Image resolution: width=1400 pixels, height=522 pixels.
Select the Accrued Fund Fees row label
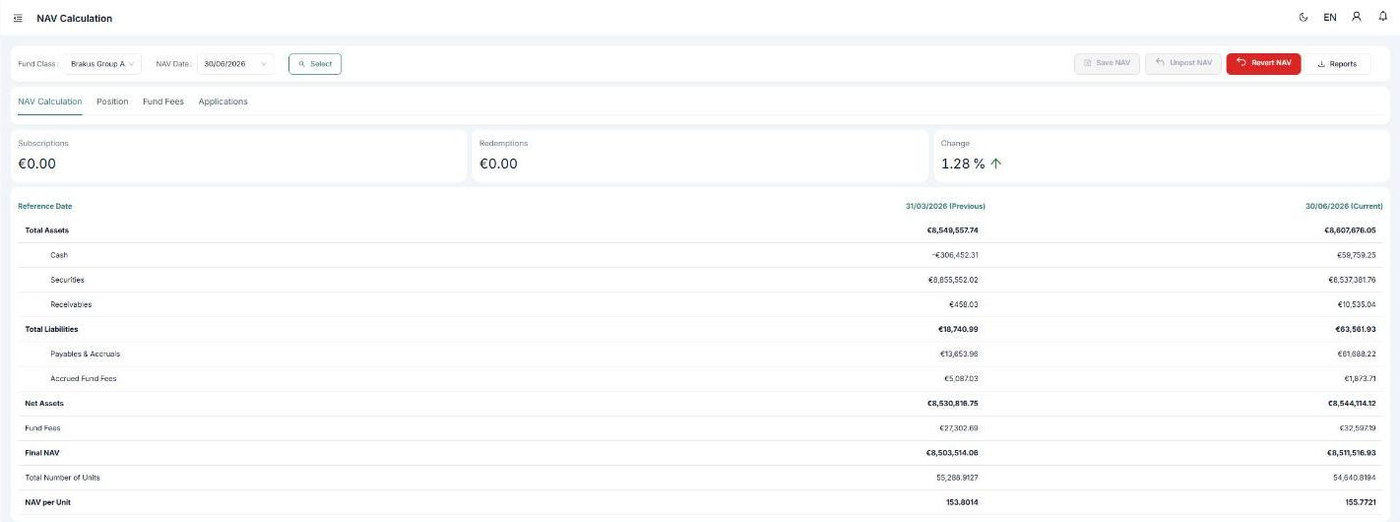click(83, 379)
